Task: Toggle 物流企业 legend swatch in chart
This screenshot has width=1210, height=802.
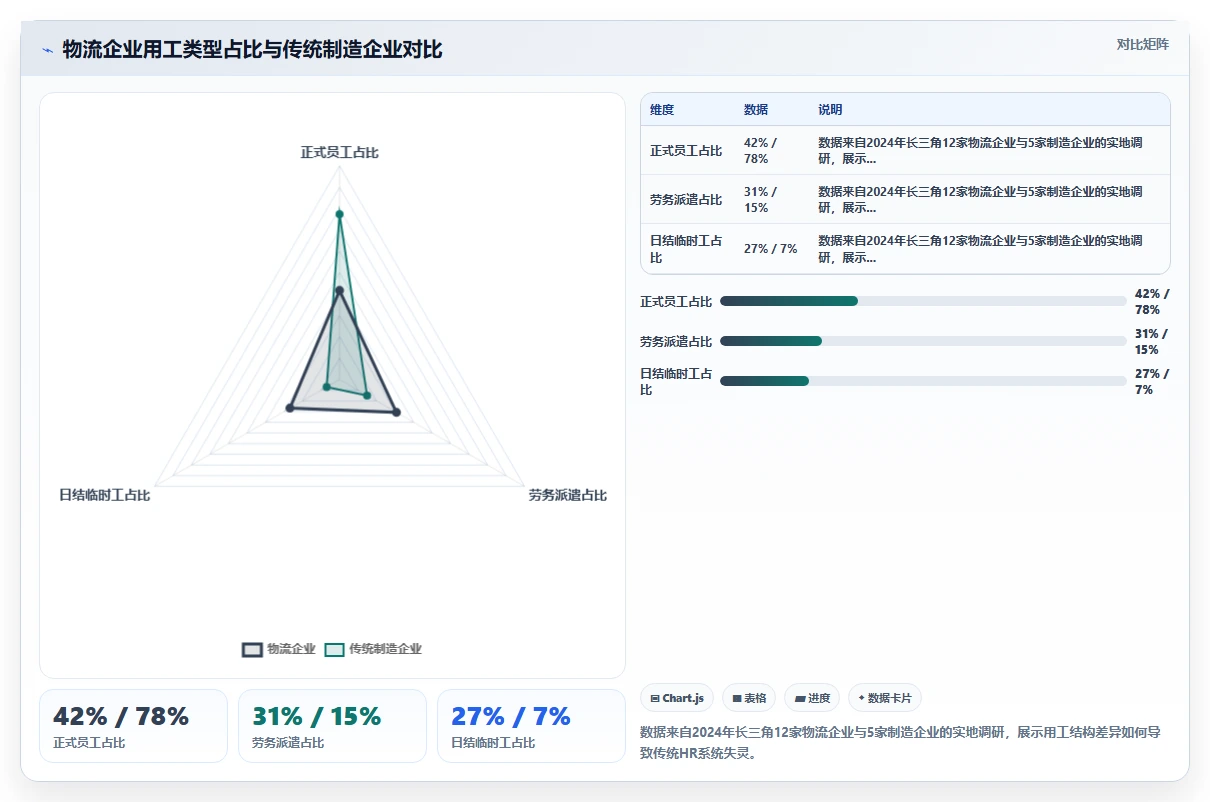Action: point(253,649)
